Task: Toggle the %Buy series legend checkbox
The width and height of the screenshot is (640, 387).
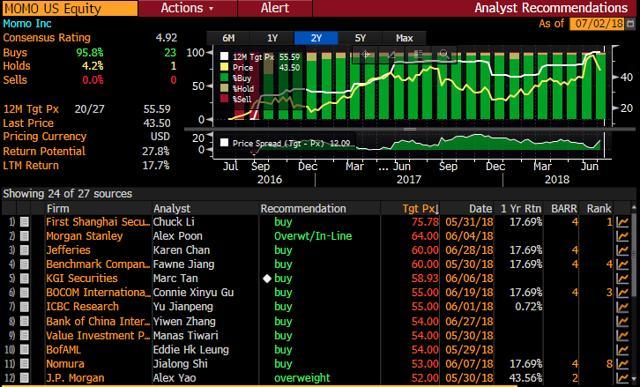Action: pos(224,78)
